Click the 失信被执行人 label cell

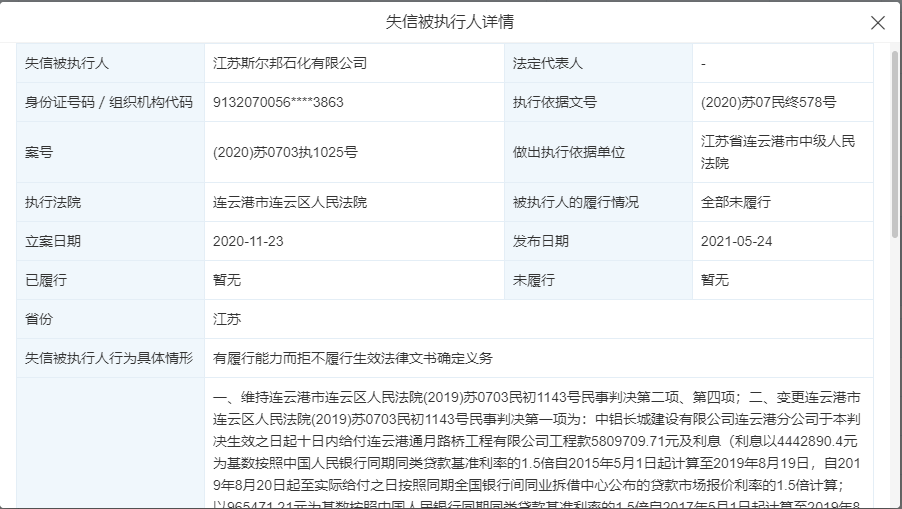click(x=110, y=63)
